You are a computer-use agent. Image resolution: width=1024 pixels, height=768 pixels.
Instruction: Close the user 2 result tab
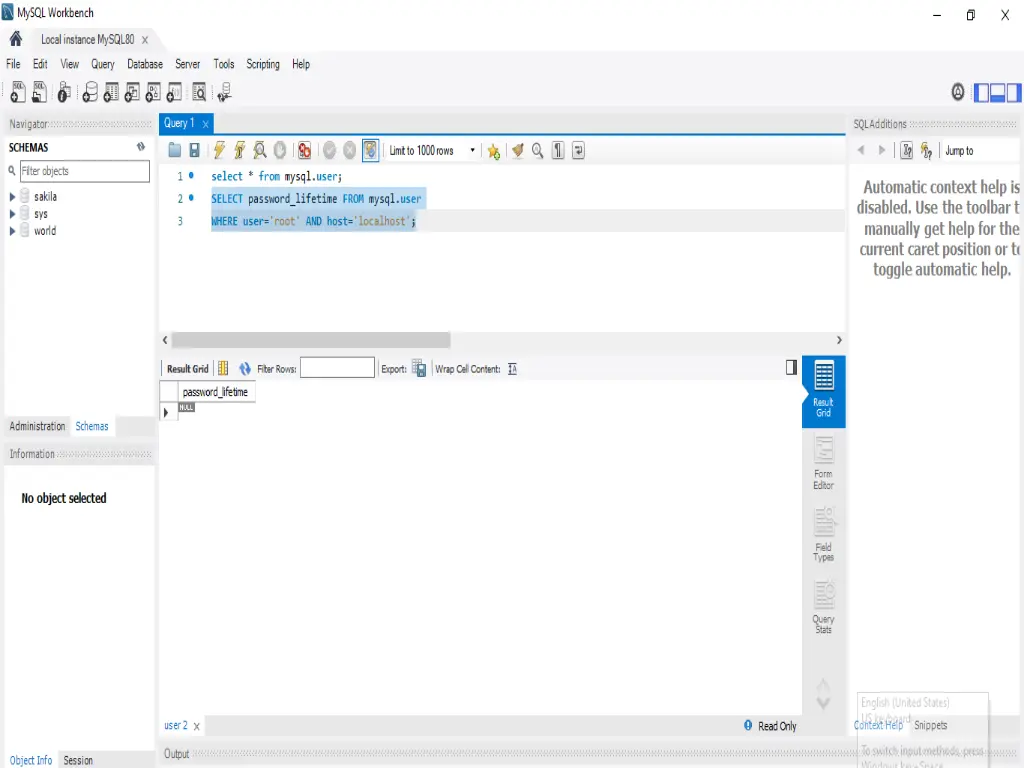[197, 726]
